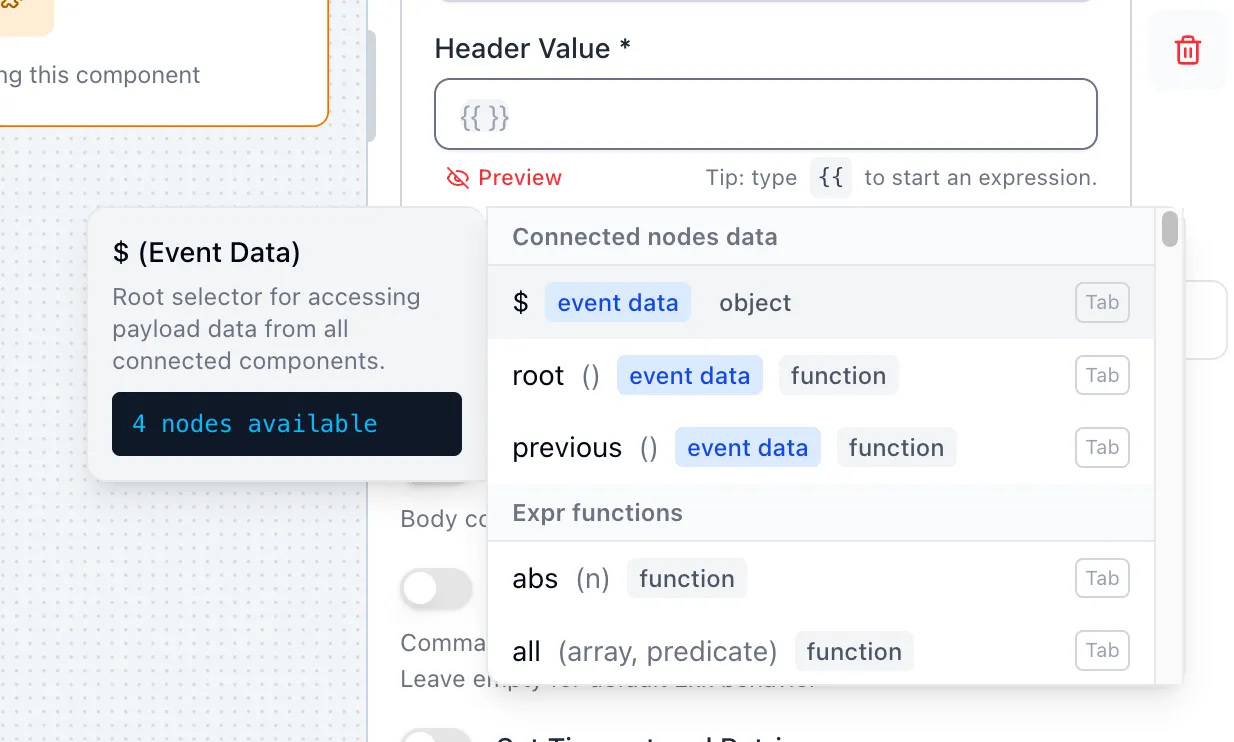Viewport: 1234px width, 742px height.
Task: Click the red trash delete icon
Action: pyautogui.click(x=1187, y=48)
